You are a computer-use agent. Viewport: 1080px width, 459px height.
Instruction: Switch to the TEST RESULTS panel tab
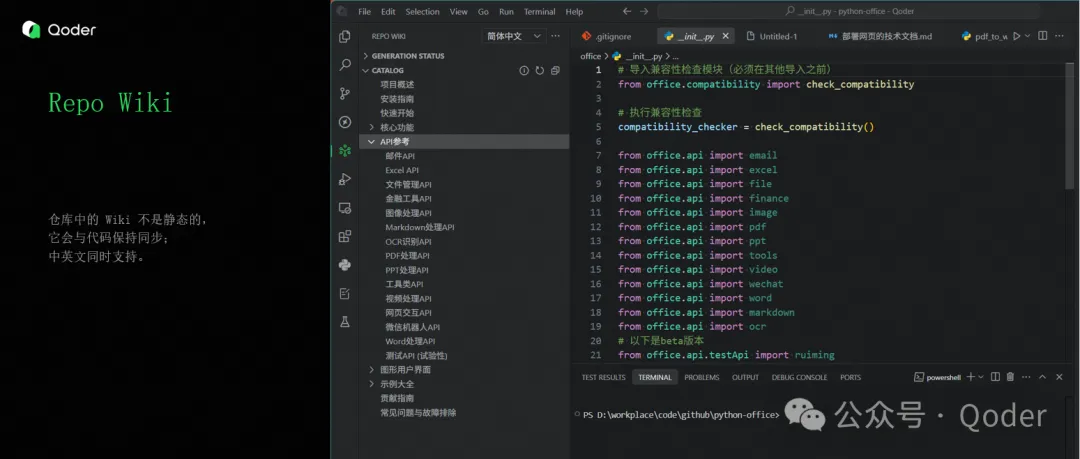(603, 378)
